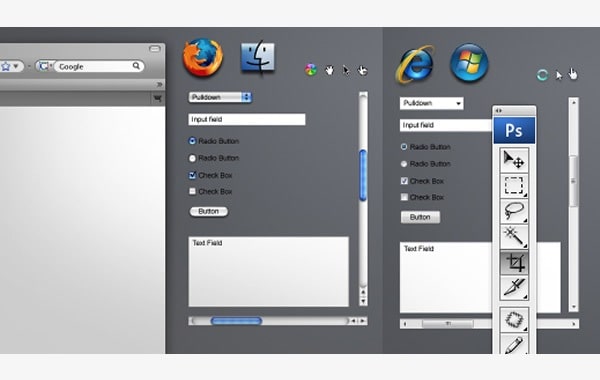Select the Crop tool
Image resolution: width=600 pixels, height=380 pixels.
(514, 263)
